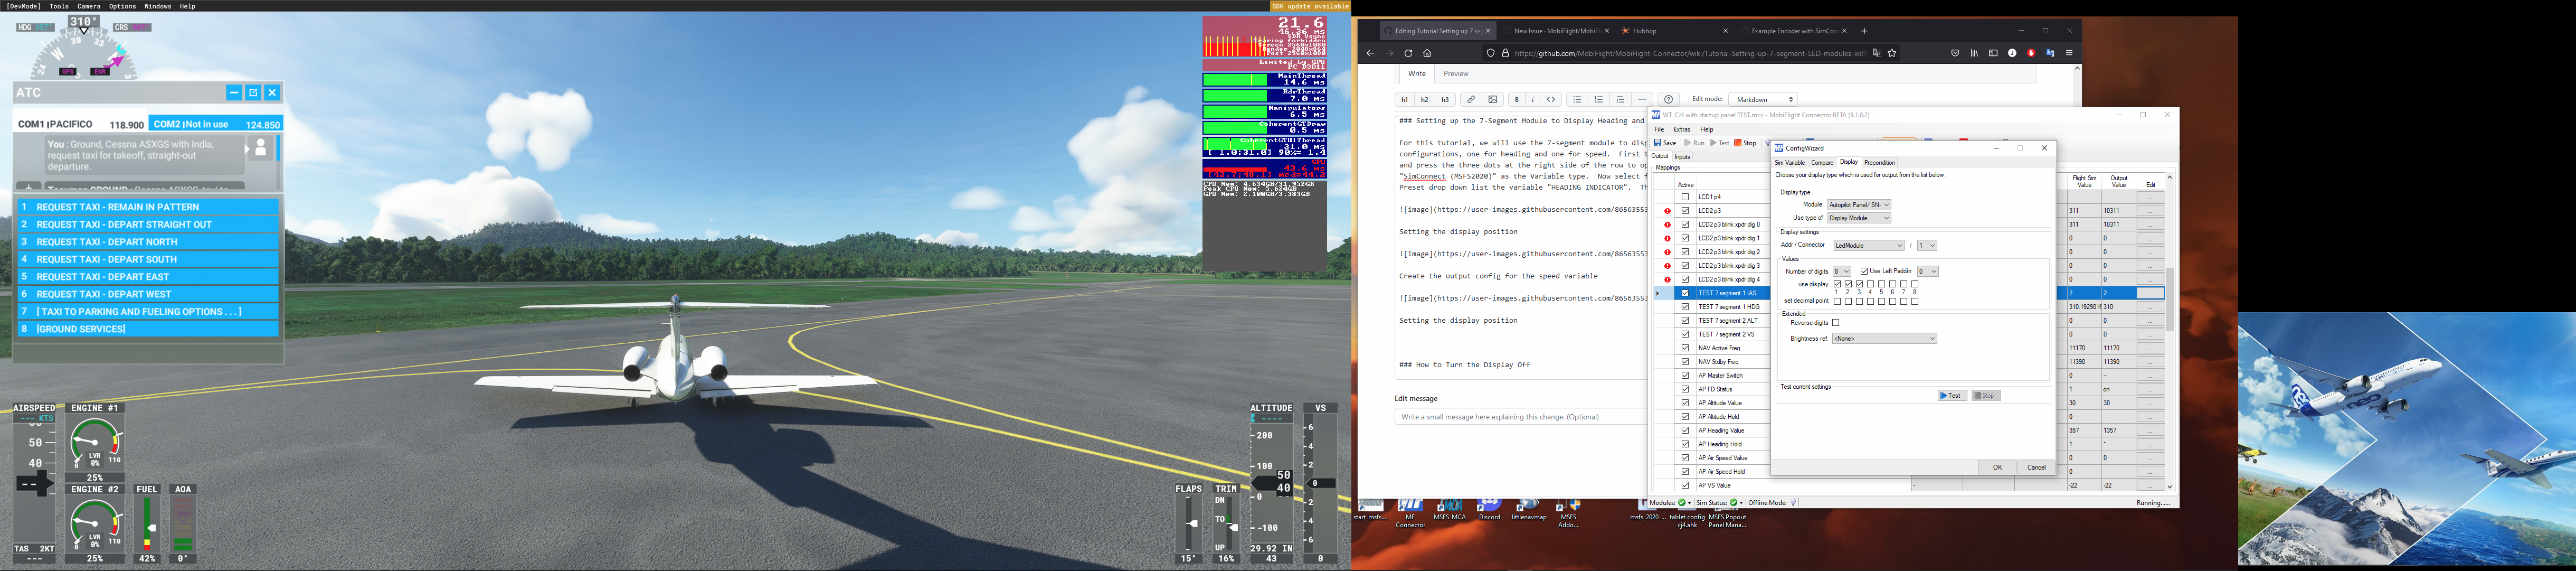Open the Number of digits dropdown
Viewport: 2576px width, 571px height.
(x=1841, y=271)
